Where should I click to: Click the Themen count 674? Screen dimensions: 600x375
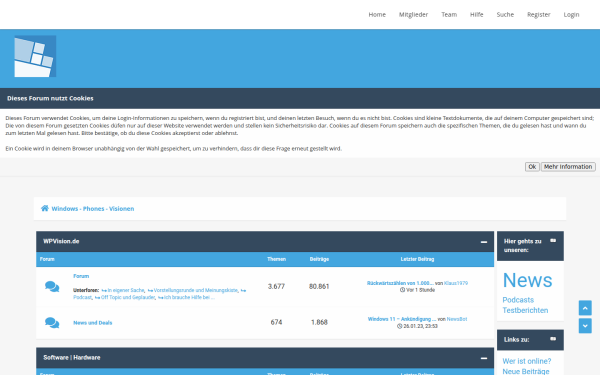276,322
